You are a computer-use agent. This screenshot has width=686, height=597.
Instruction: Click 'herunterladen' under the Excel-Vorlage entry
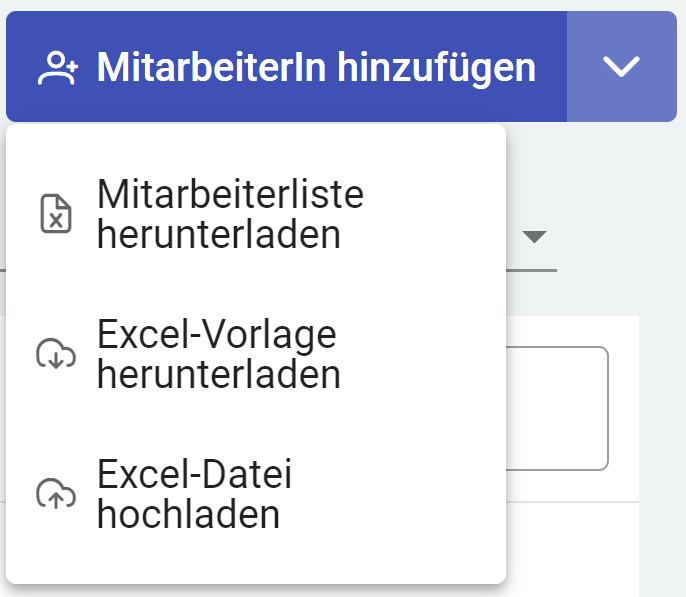(x=219, y=375)
